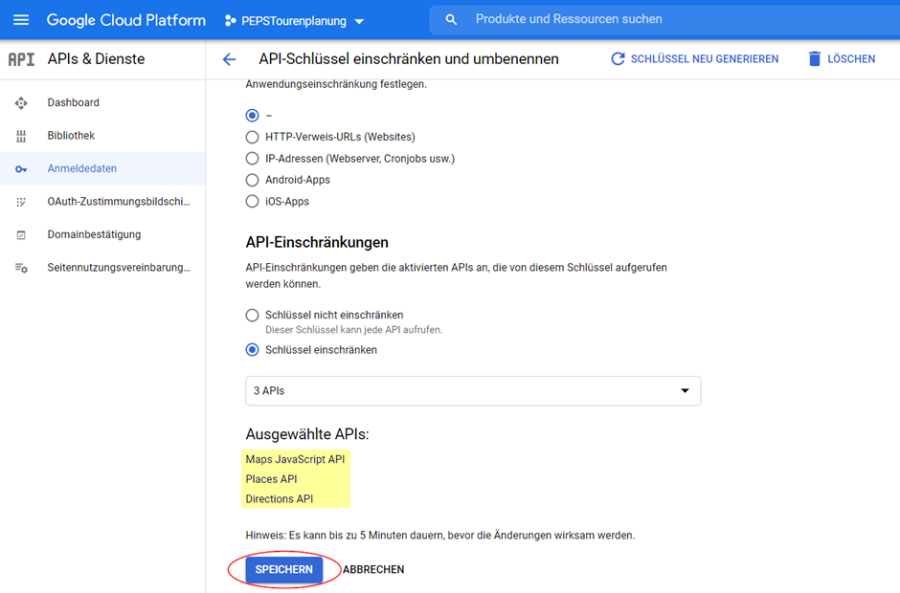The height and width of the screenshot is (593, 900).
Task: Select the IP-Adressen radio option
Action: point(252,159)
